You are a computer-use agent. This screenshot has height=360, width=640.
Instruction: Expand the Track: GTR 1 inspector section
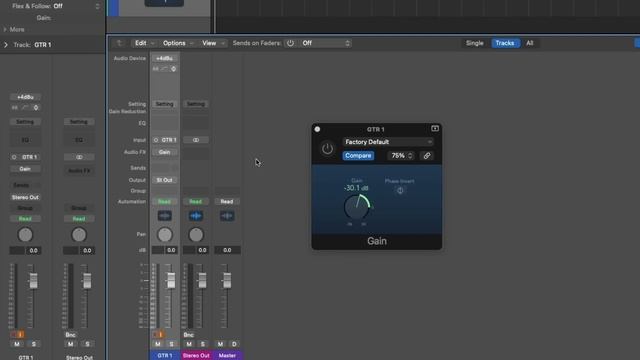click(6, 45)
